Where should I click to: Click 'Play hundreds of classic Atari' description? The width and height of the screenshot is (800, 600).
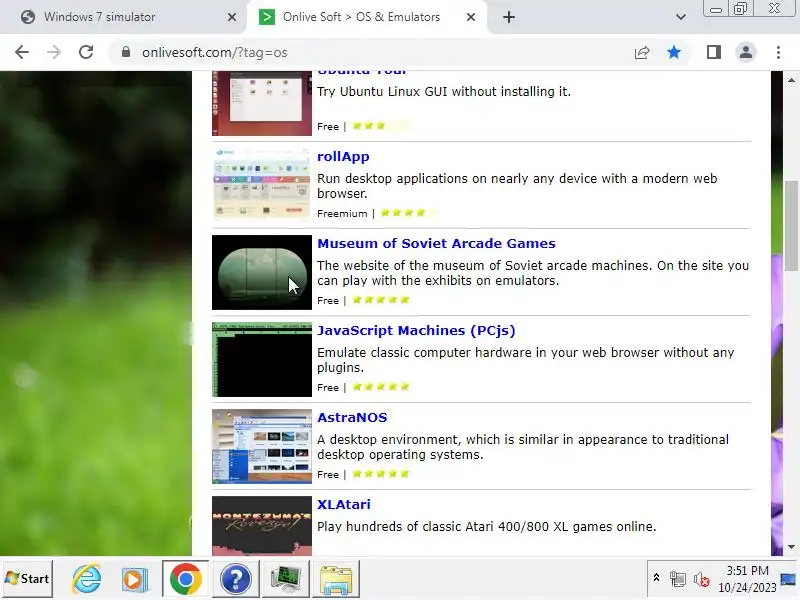tap(487, 527)
